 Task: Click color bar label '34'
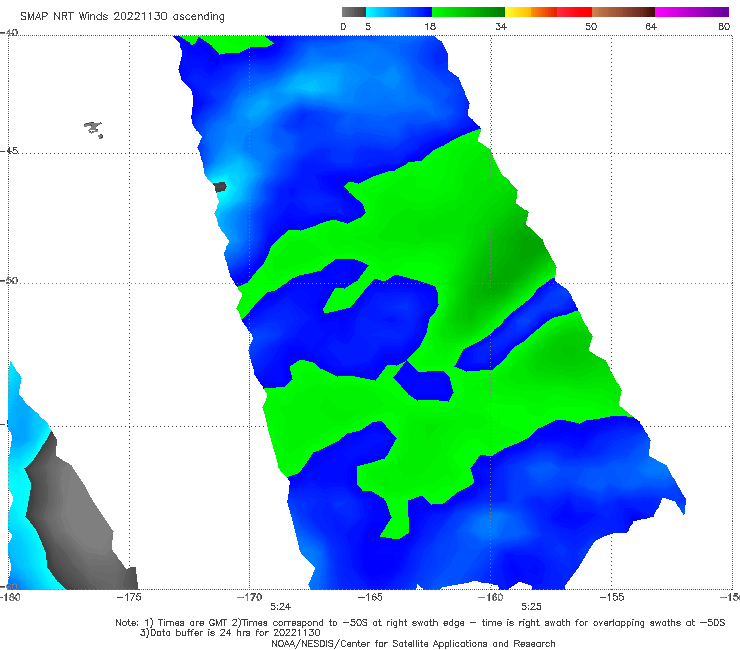click(501, 26)
